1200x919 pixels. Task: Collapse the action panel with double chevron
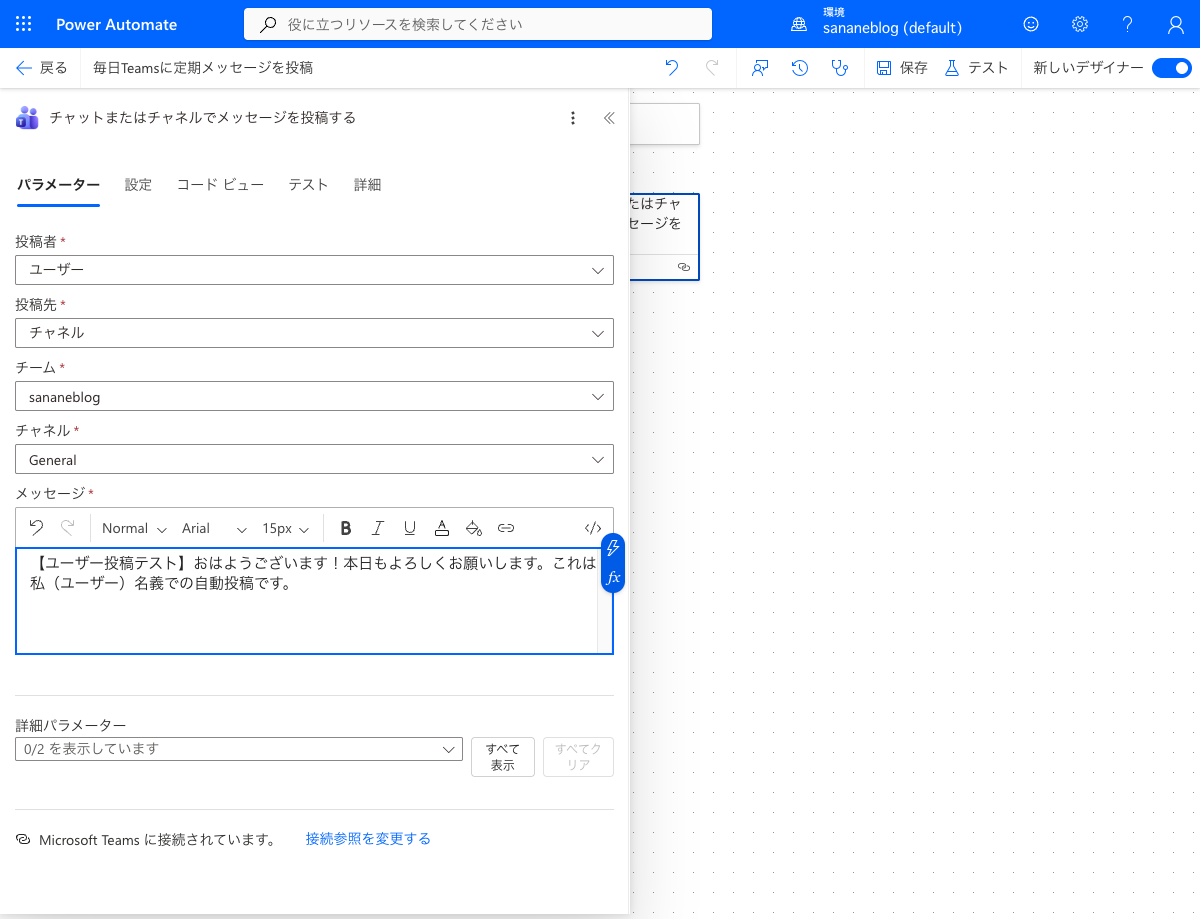609,118
